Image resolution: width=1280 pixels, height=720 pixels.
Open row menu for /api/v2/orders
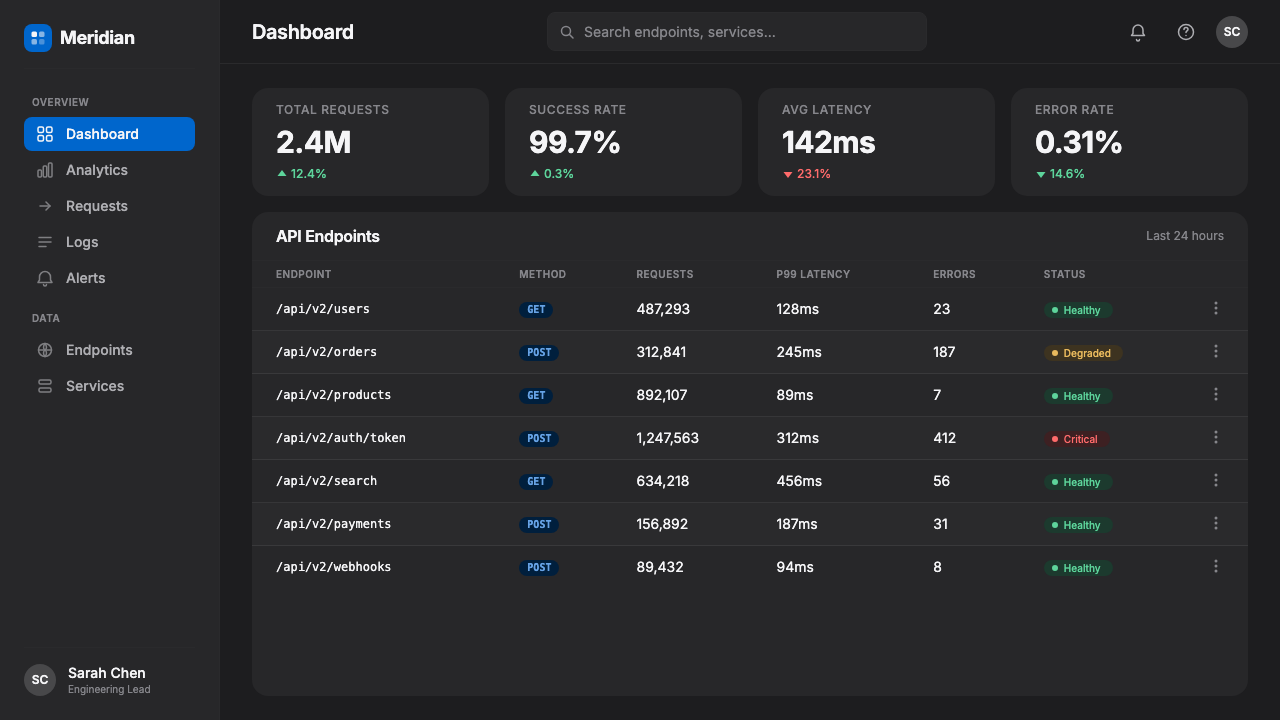click(1216, 352)
